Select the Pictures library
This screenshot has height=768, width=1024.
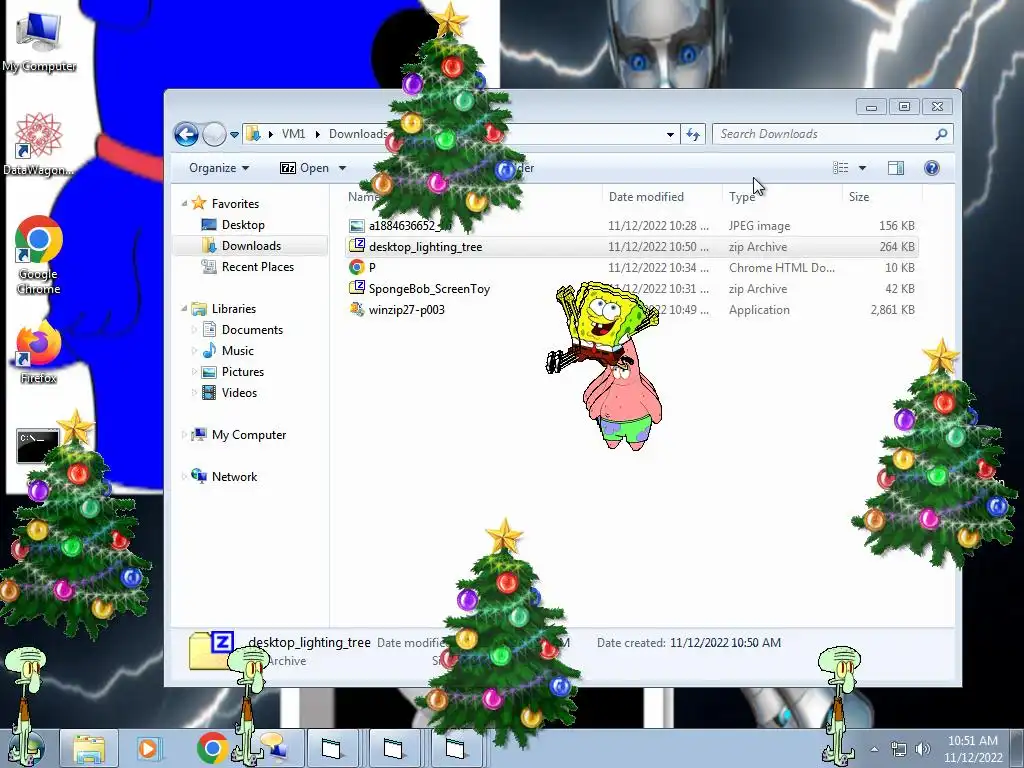tap(243, 372)
